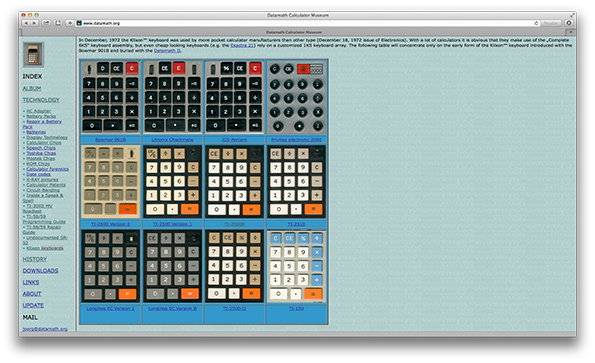Open the Longines EC Version 1 caption link

click(x=110, y=308)
